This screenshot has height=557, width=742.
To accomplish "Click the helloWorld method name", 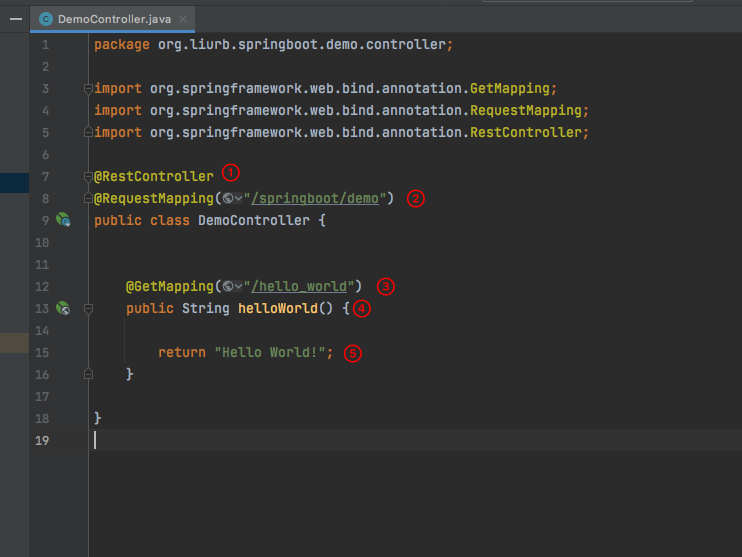I will click(278, 309).
